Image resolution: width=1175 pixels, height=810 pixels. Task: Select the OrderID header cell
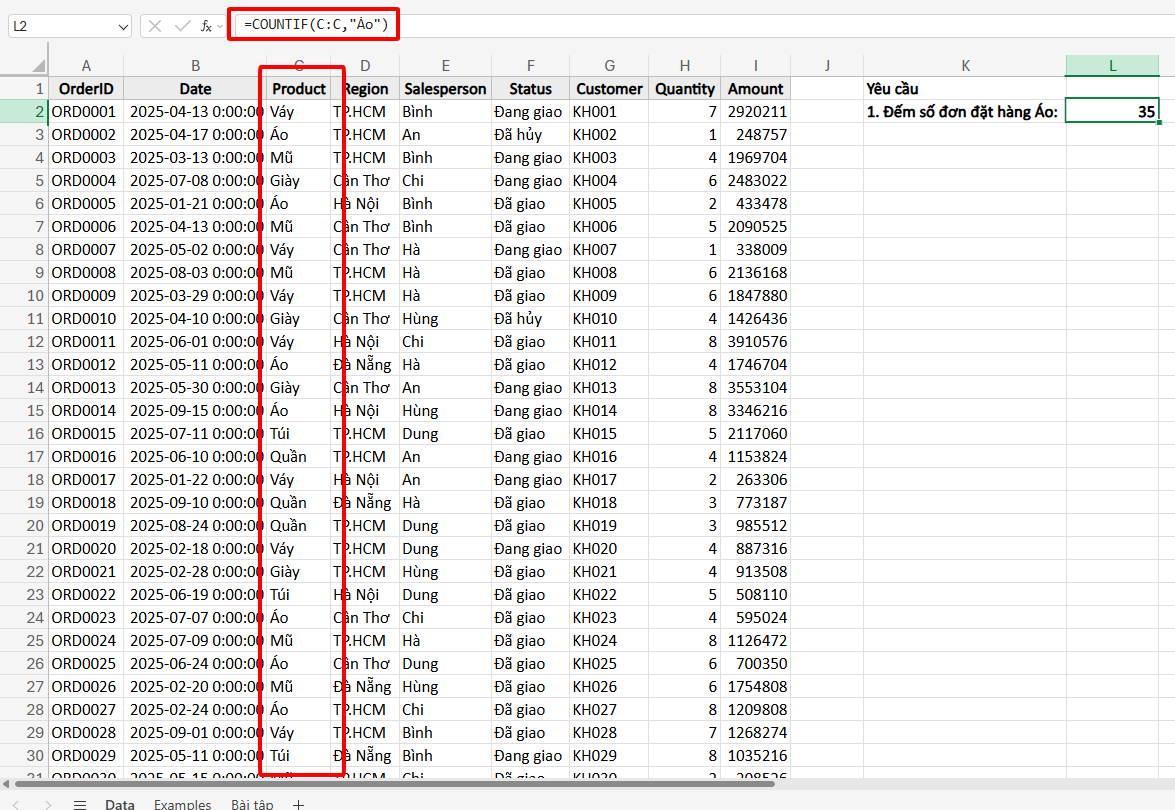[x=86, y=88]
